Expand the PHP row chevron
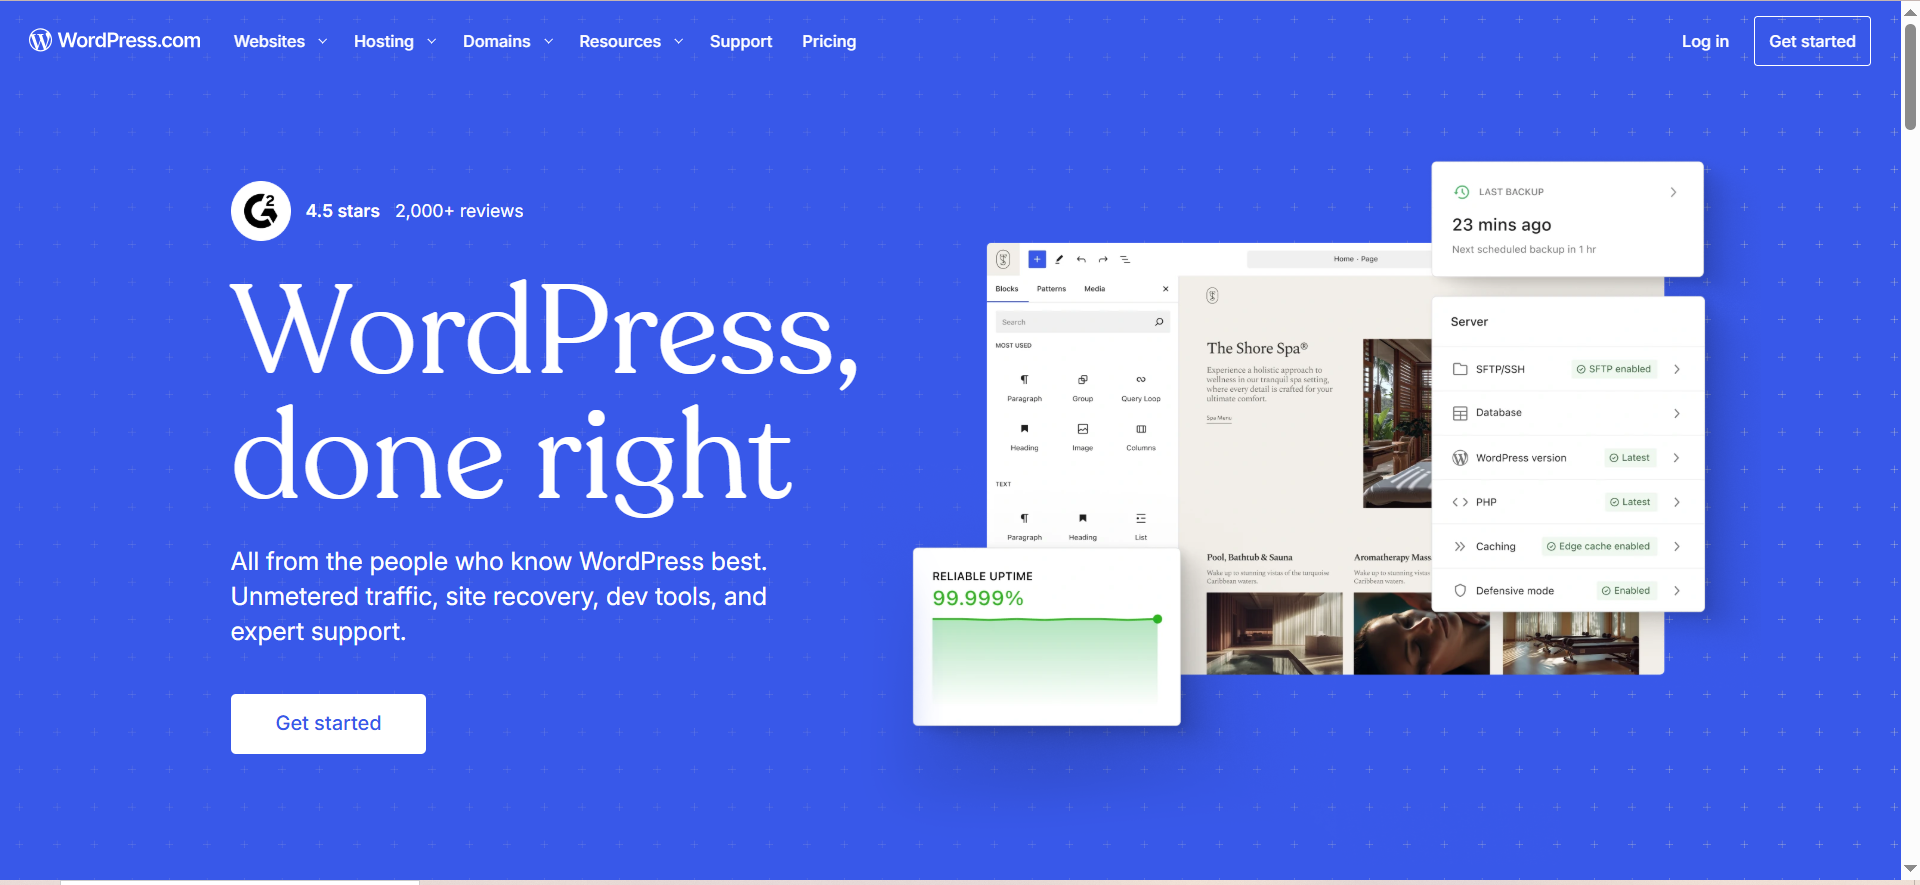This screenshot has height=885, width=1920. point(1677,502)
